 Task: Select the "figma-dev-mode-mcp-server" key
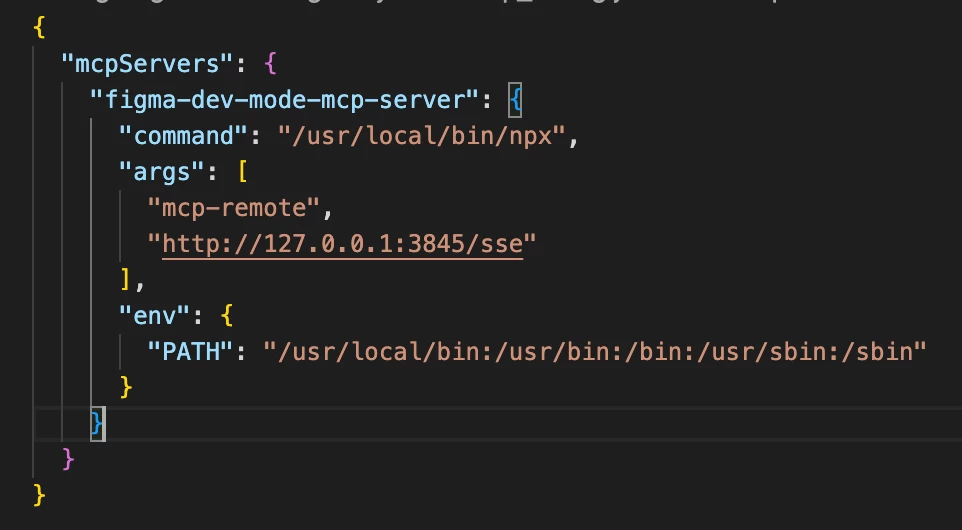point(285,99)
